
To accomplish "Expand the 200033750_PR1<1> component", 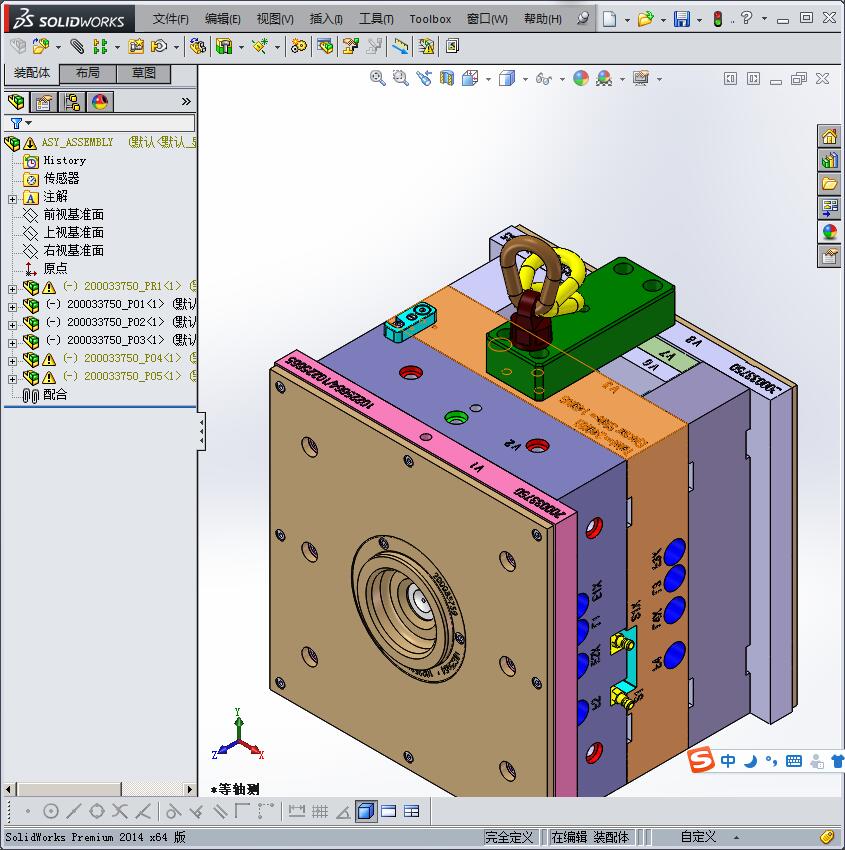I will (x=12, y=289).
